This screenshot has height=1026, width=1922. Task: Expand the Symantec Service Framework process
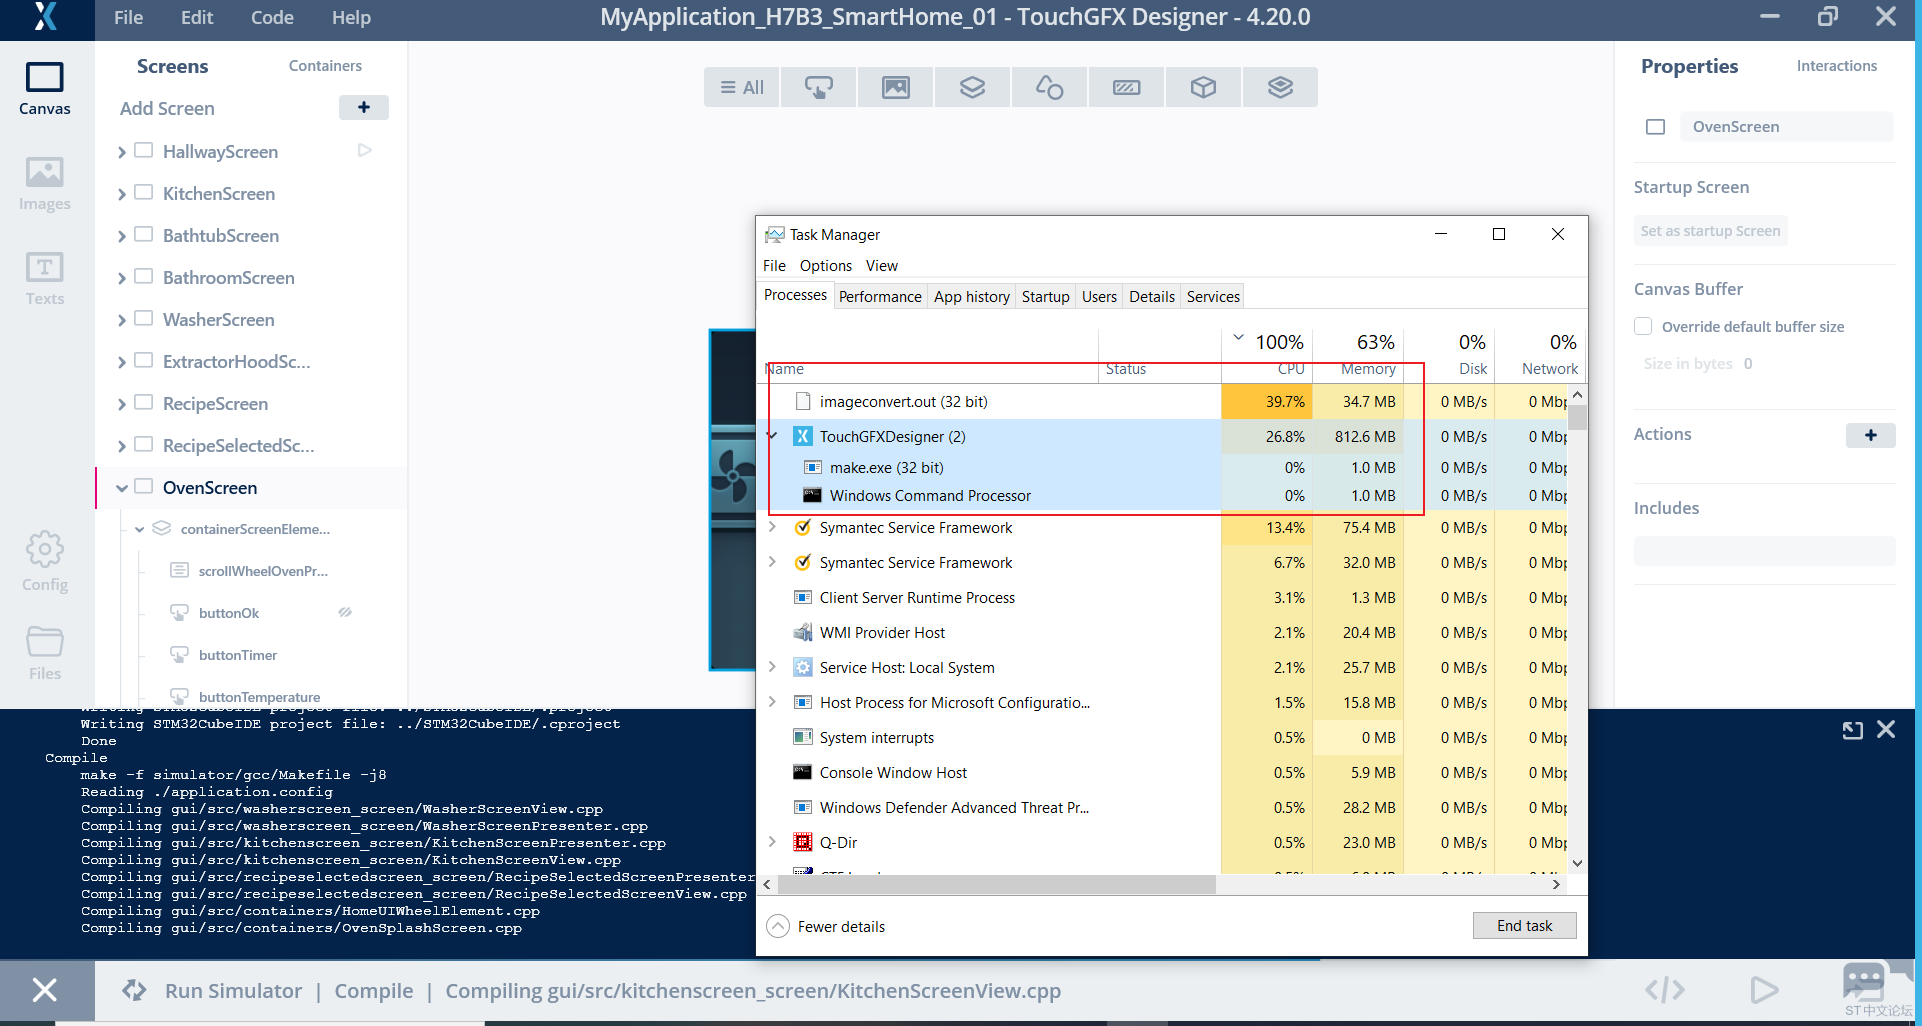772,527
